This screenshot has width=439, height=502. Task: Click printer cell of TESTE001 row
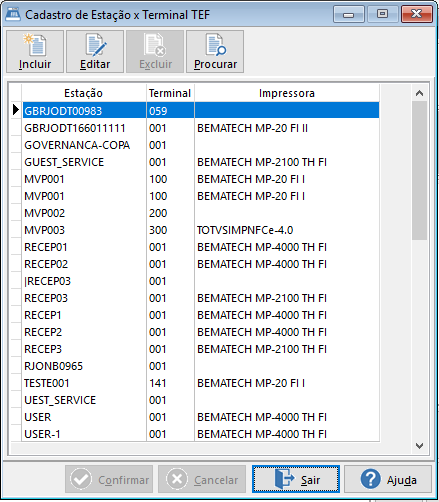(287, 383)
